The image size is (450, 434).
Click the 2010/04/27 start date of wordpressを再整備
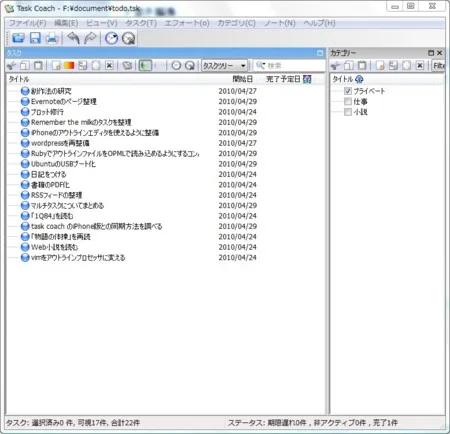tap(237, 143)
